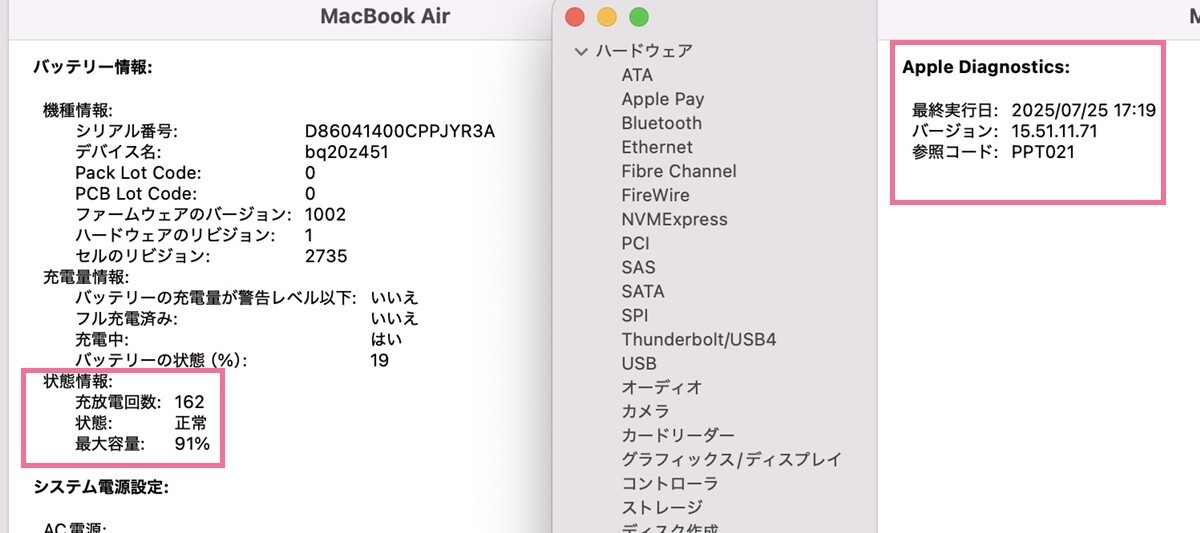Click the battery state value 19
Screen dimensions: 1200x533
point(379,359)
